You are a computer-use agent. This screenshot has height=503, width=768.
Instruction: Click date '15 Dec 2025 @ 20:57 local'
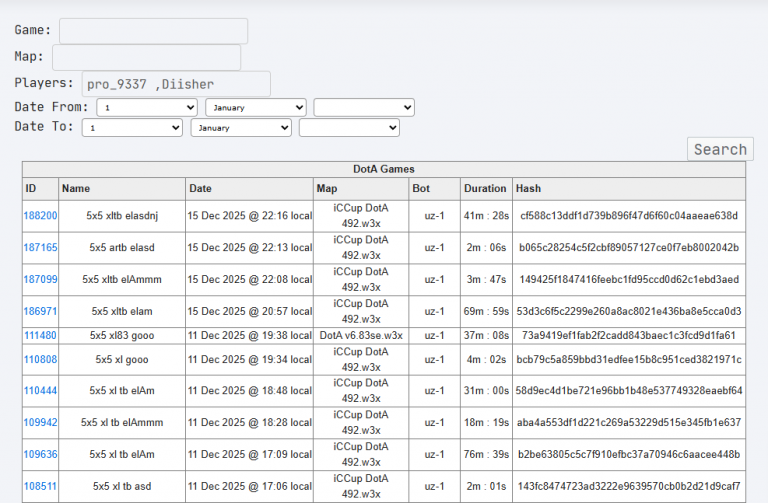point(250,311)
